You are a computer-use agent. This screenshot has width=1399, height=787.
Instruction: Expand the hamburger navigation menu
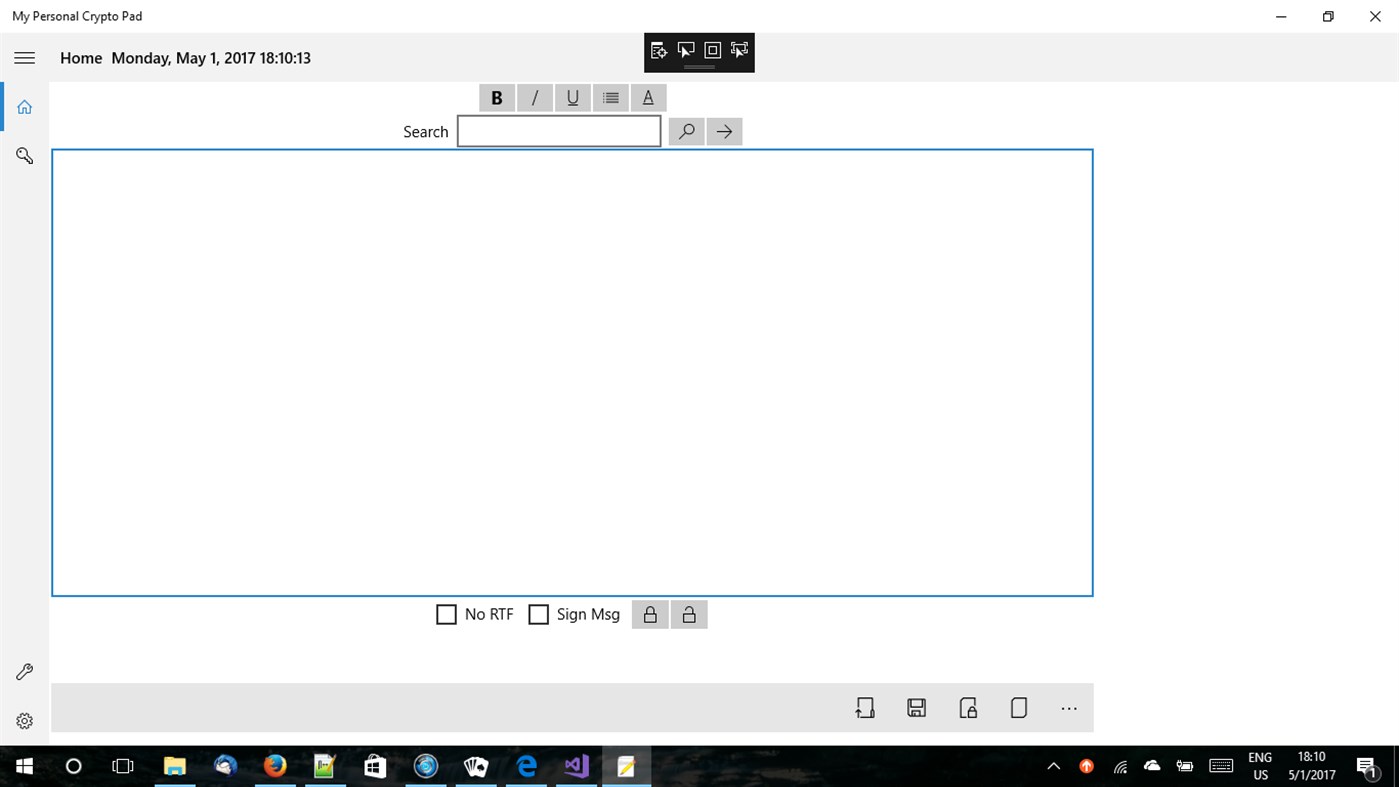coord(24,57)
